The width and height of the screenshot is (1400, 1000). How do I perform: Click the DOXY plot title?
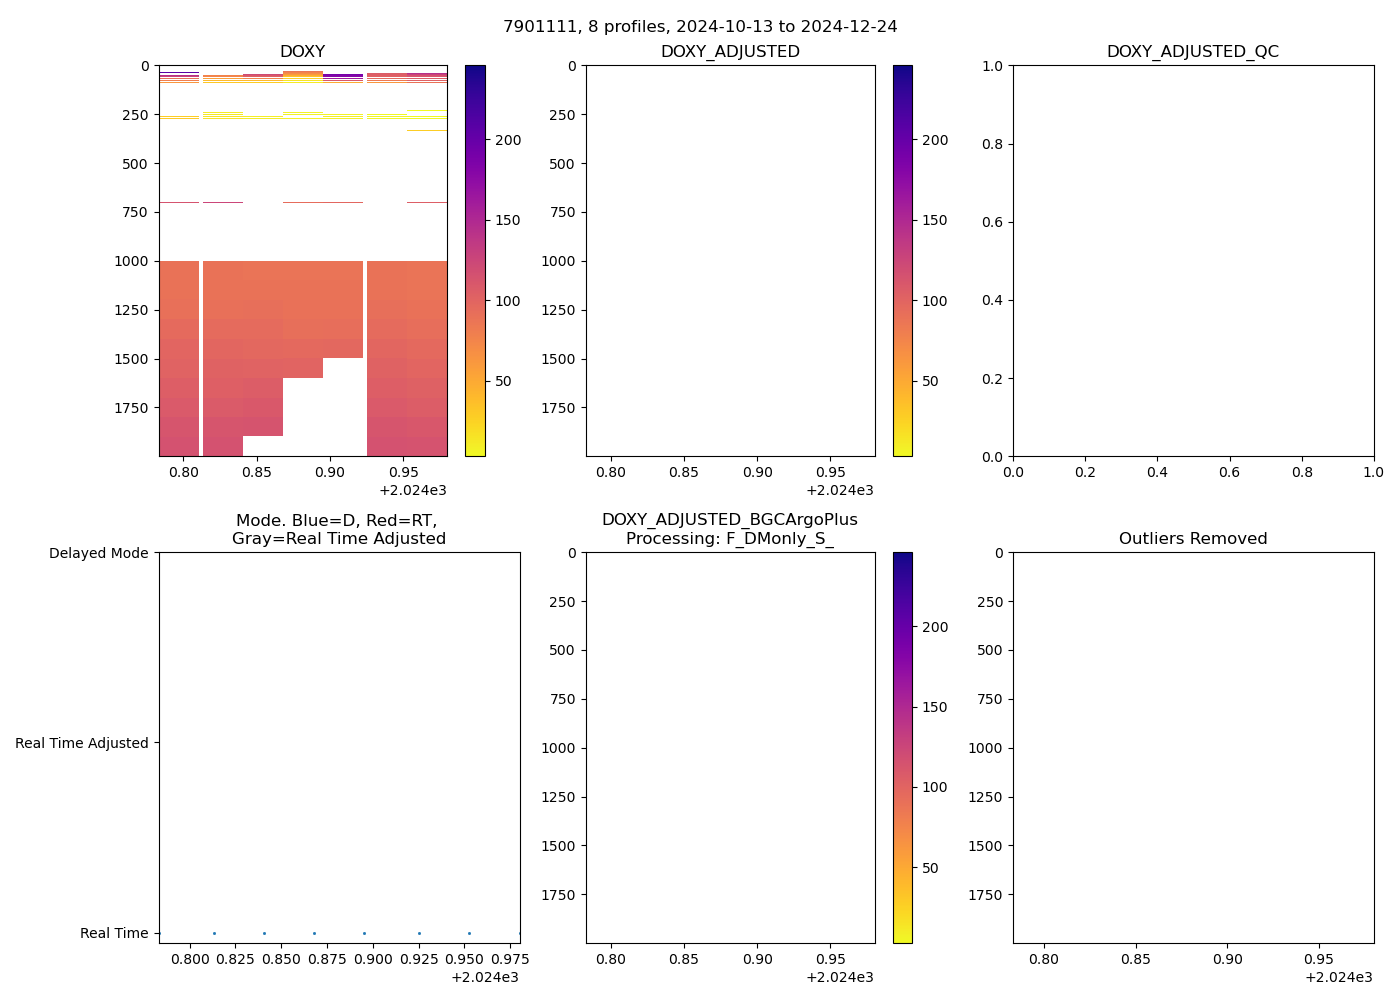pyautogui.click(x=302, y=51)
